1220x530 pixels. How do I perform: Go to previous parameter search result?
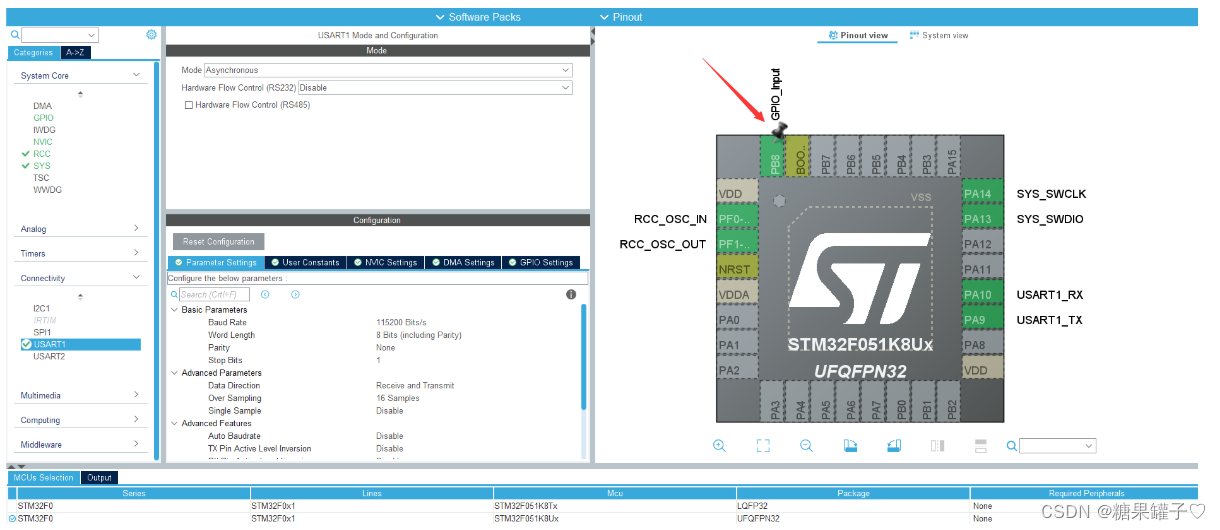[x=265, y=294]
